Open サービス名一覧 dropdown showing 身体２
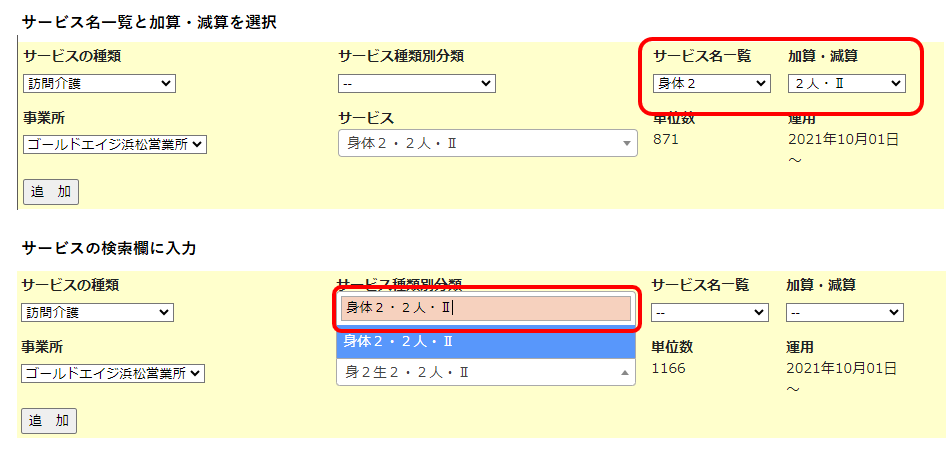The image size is (946, 452). [710, 83]
